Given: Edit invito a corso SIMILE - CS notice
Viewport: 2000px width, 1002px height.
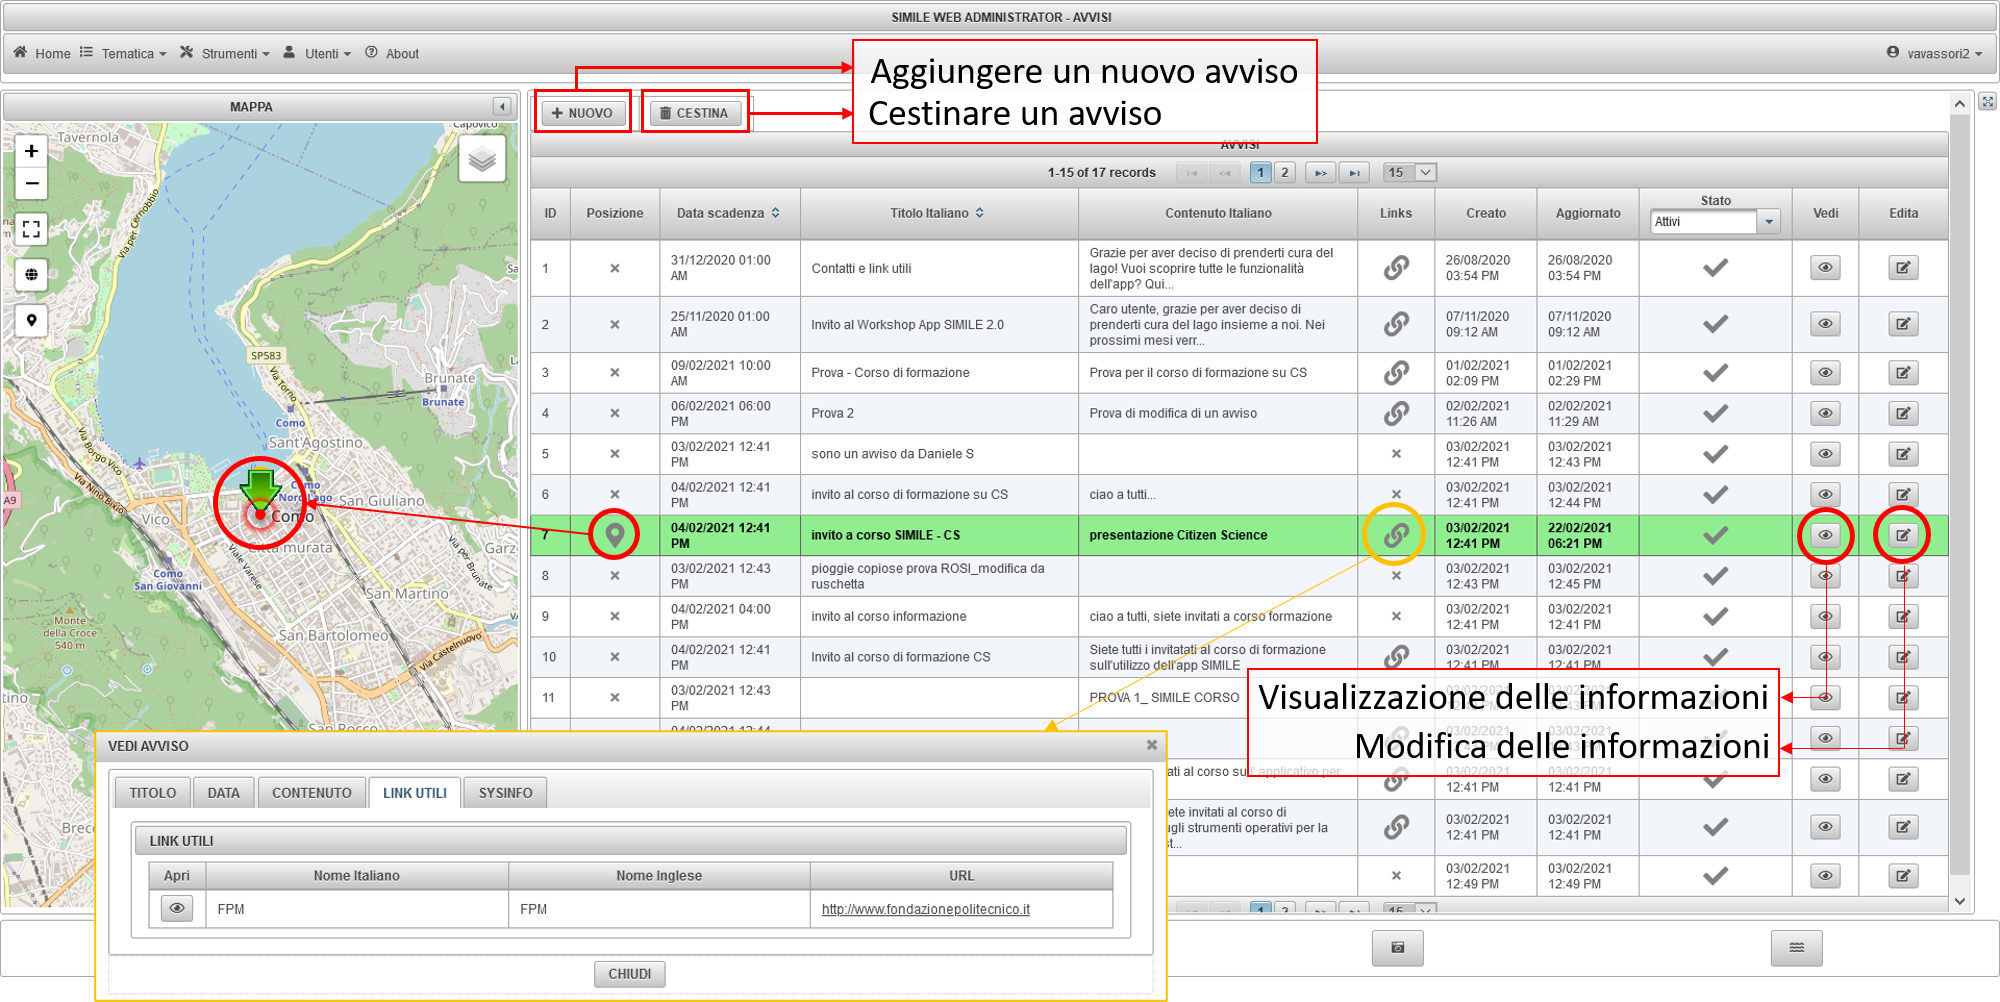Looking at the screenshot, I should coord(1903,535).
